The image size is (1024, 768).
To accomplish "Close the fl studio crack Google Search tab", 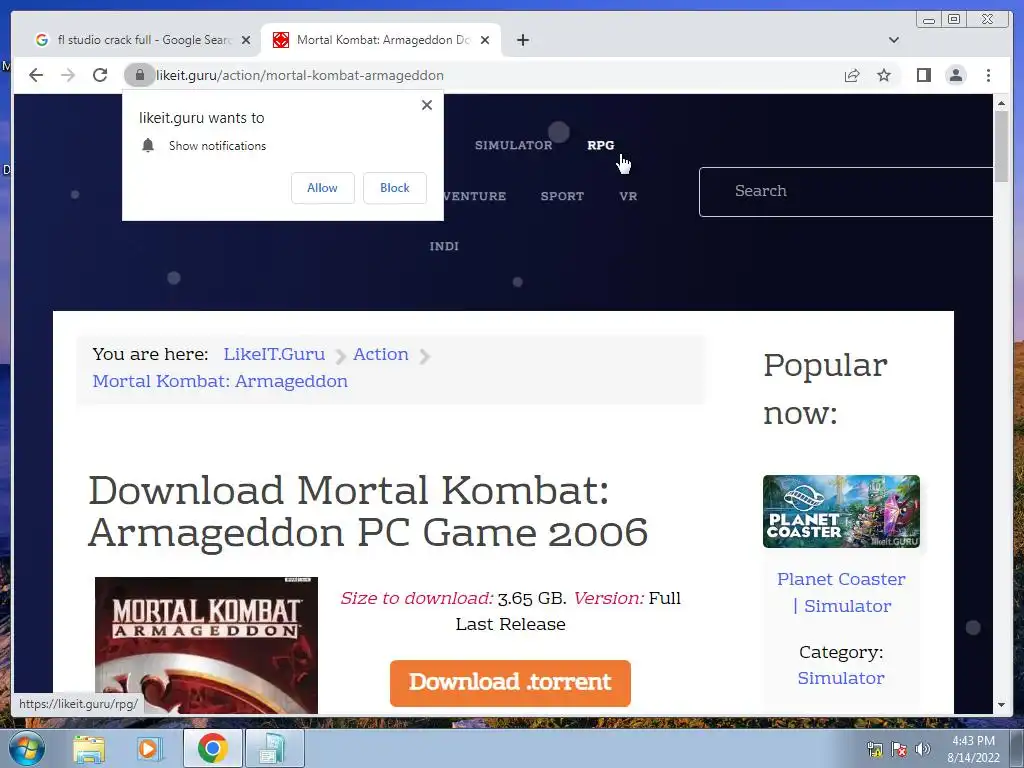I will [x=246, y=40].
